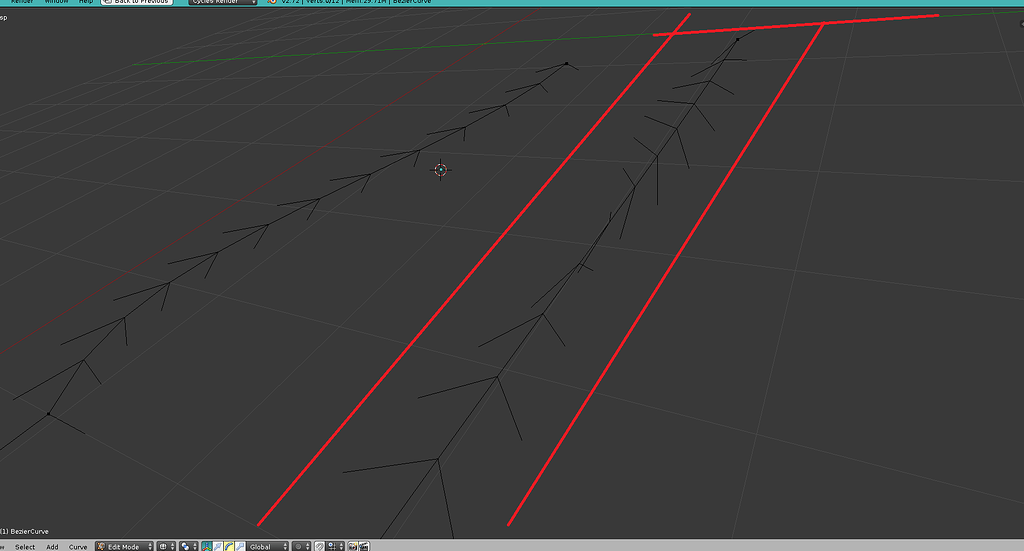Open the Edit Mode selector dropdown

pos(124,546)
